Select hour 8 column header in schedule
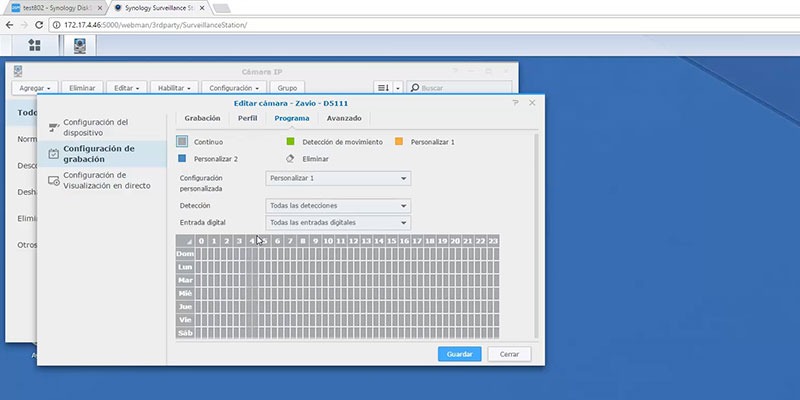The image size is (800, 400). pos(303,241)
